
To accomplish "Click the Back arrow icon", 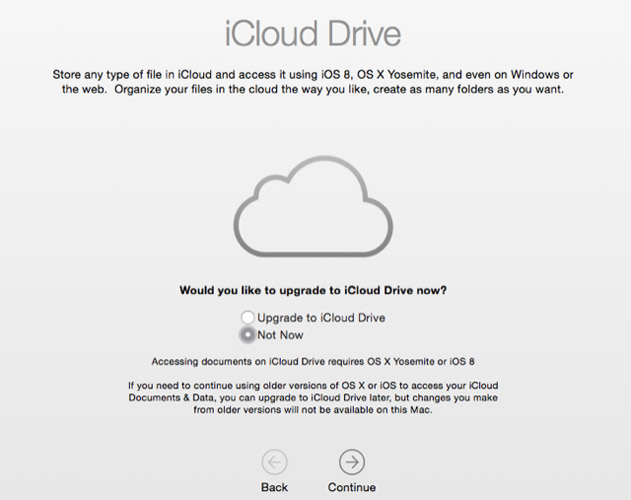I will 274,461.
